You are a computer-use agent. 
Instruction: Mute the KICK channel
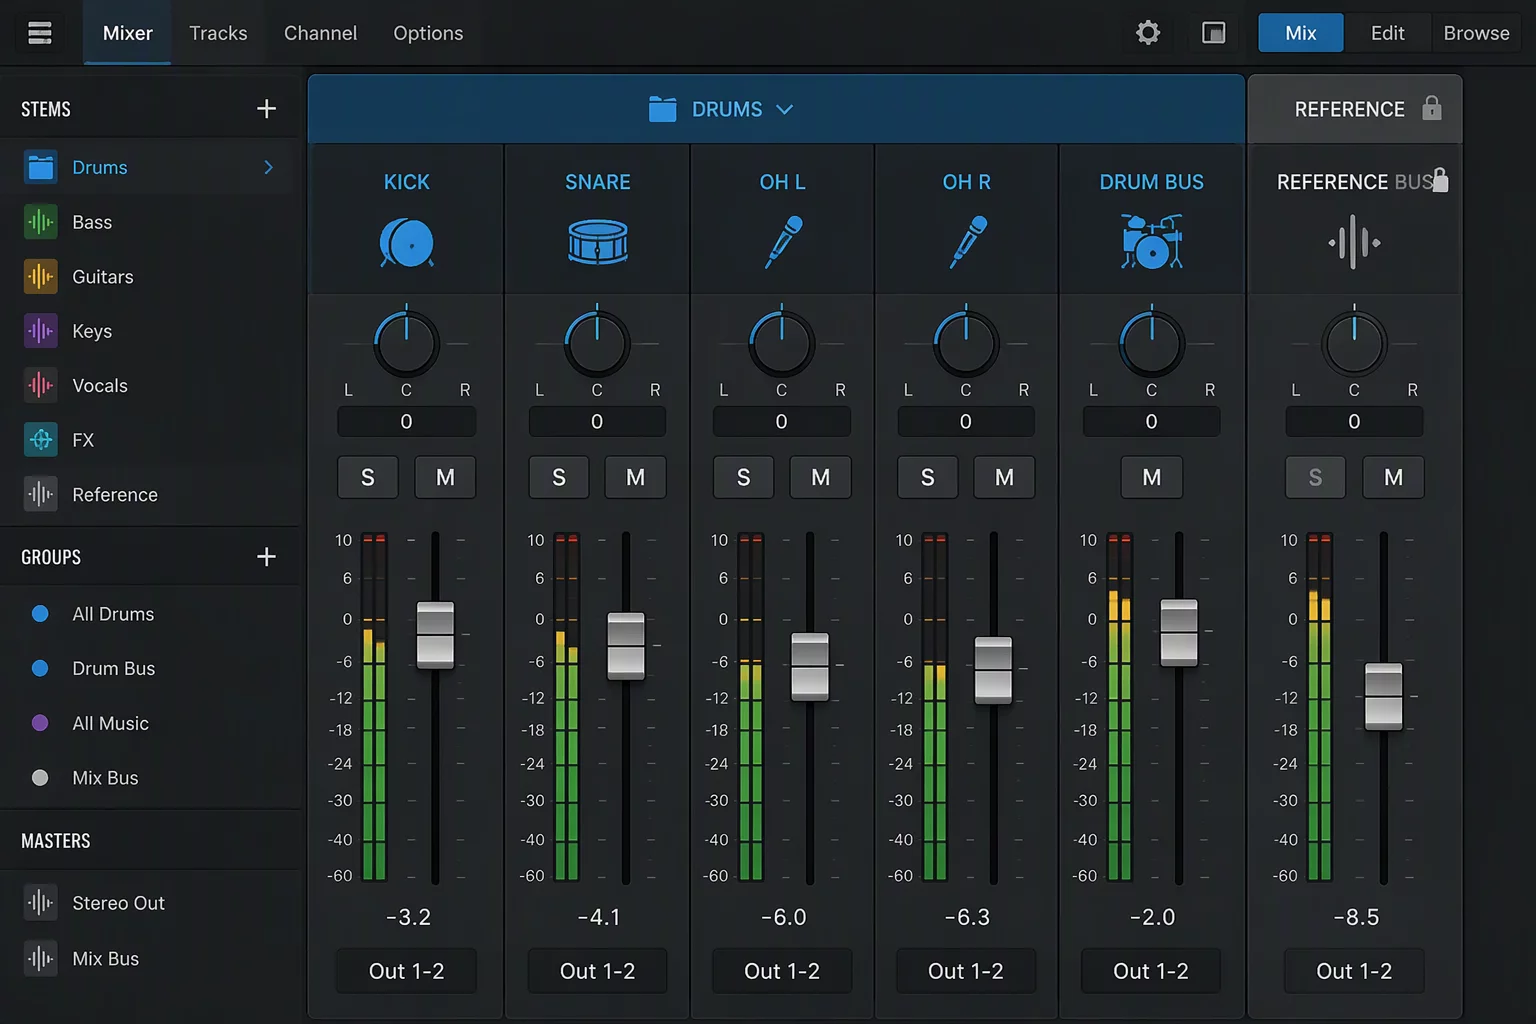pos(445,478)
